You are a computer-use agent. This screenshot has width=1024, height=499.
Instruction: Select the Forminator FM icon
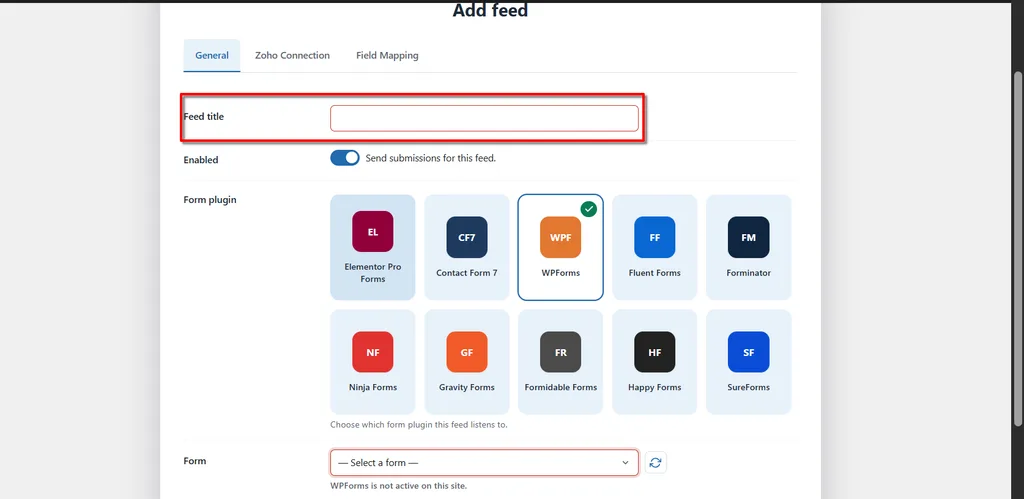click(748, 237)
